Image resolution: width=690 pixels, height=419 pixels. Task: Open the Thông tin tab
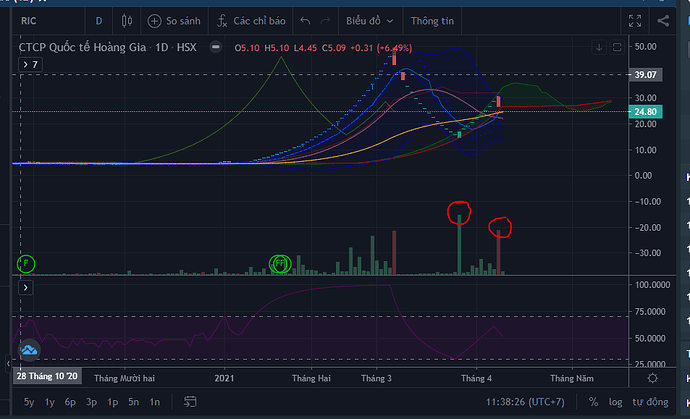click(431, 20)
